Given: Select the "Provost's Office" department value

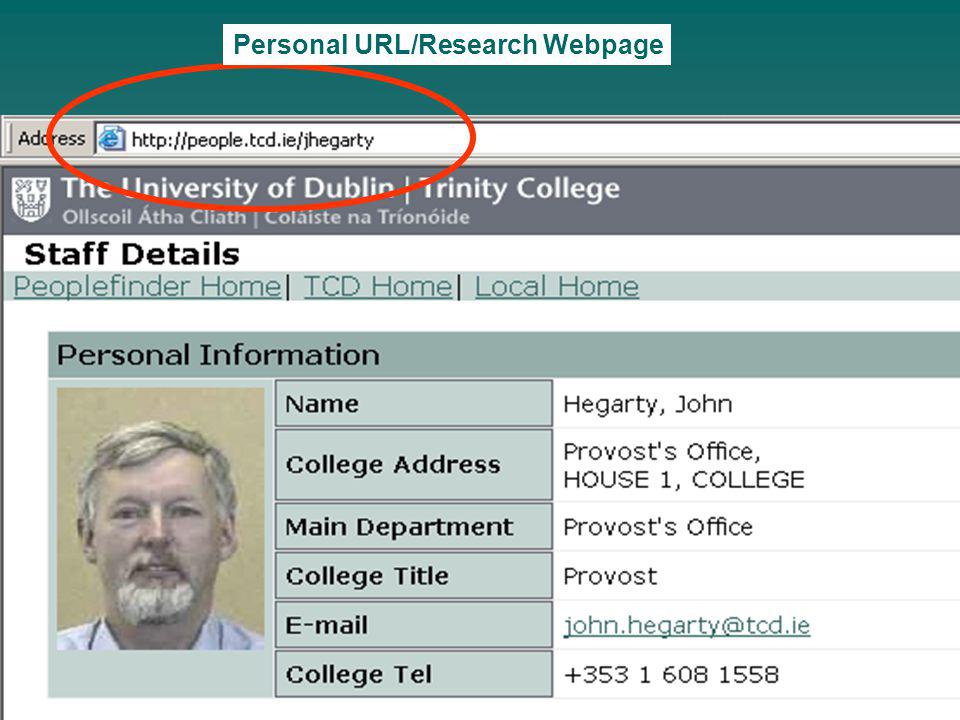Looking at the screenshot, I should 658,527.
